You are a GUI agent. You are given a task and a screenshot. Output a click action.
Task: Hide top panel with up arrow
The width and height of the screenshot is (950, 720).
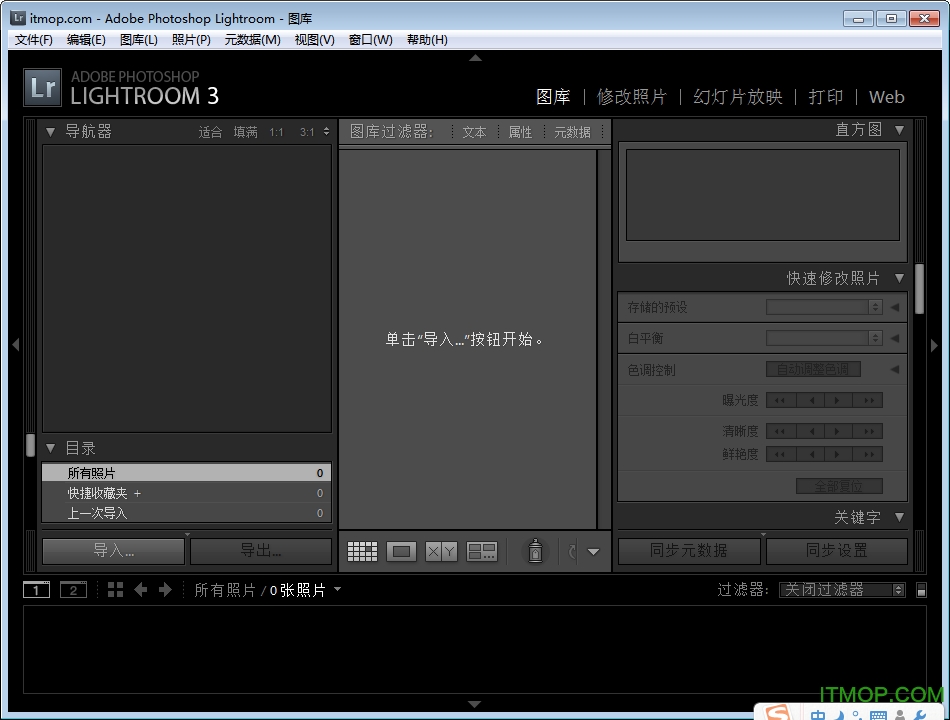(x=476, y=58)
